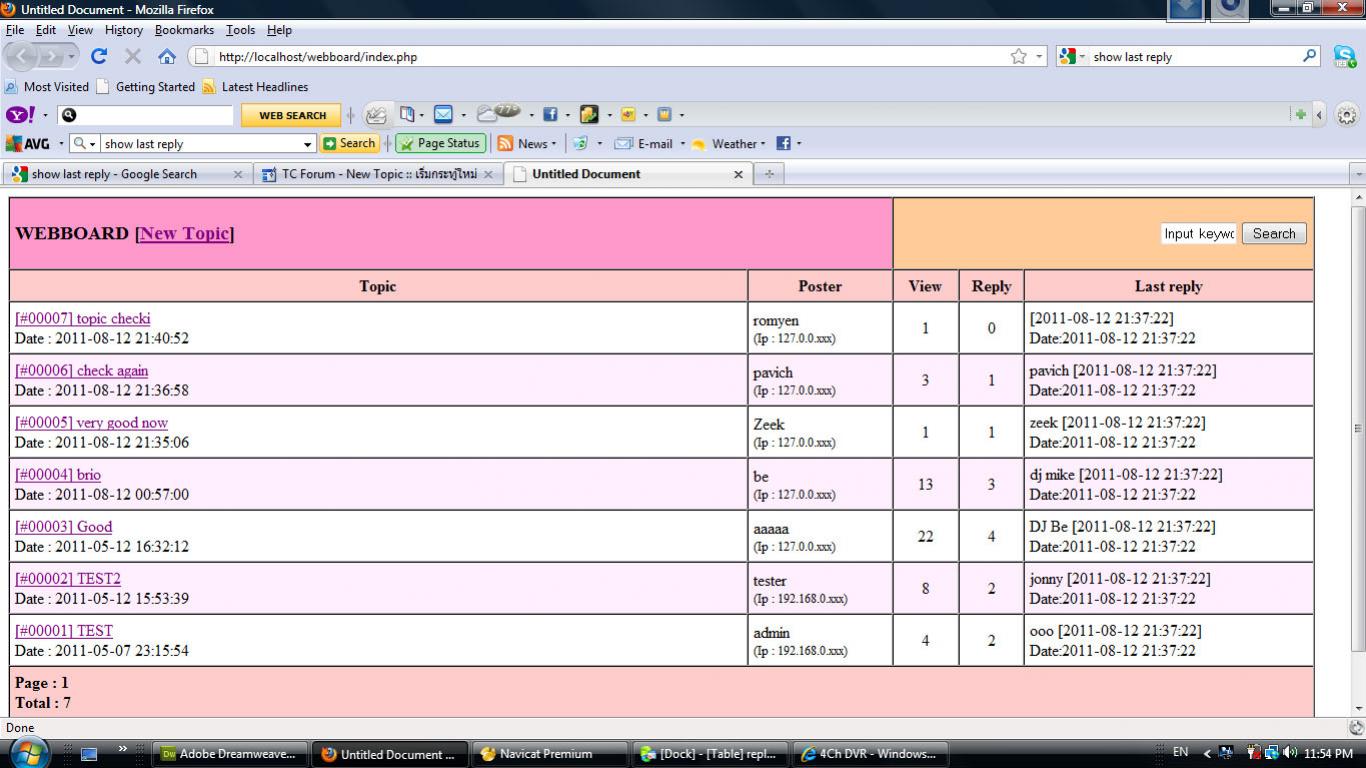Open topic #00003 Good

(63, 526)
